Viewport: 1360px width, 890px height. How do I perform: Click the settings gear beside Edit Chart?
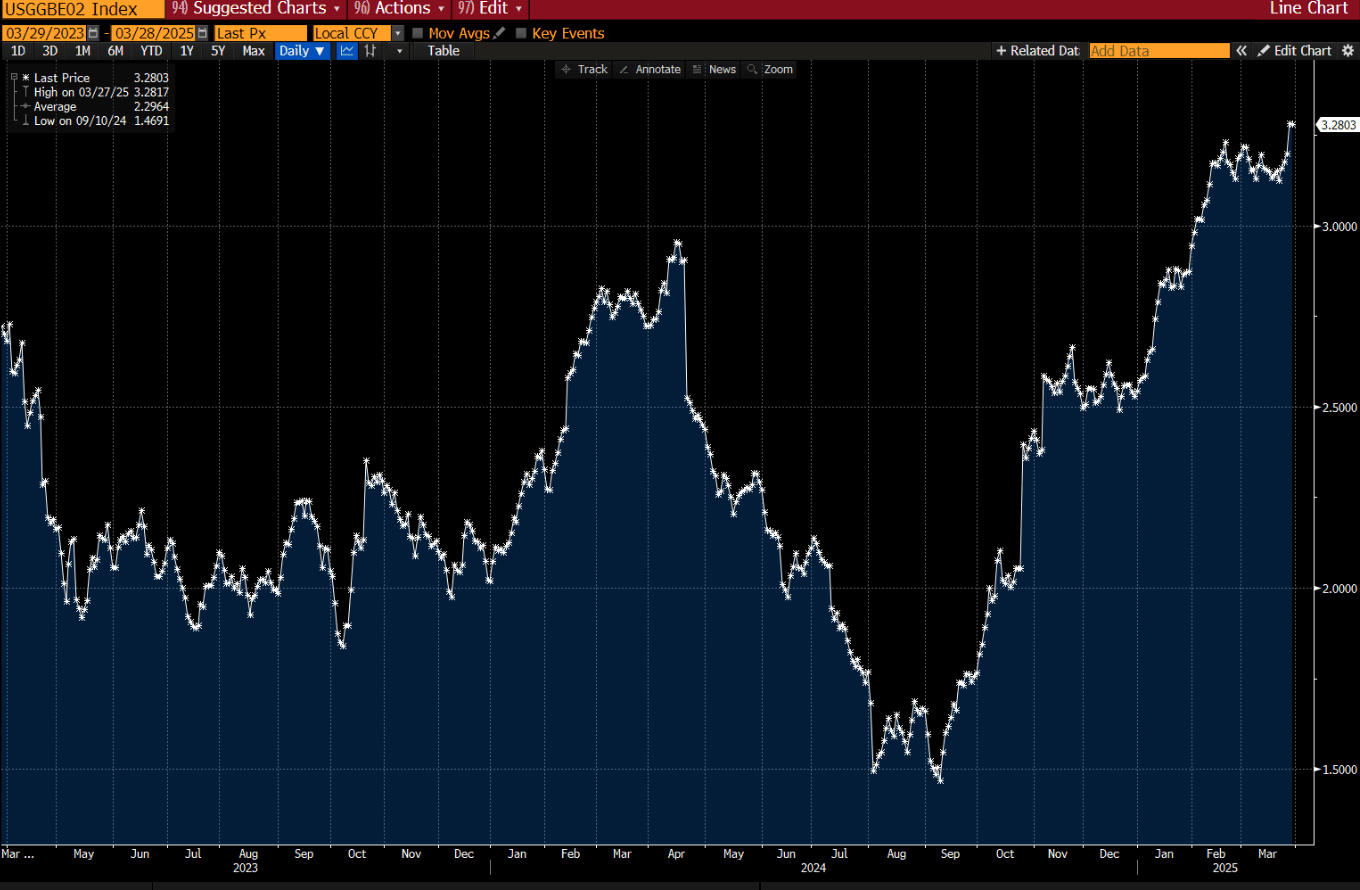[x=1347, y=50]
